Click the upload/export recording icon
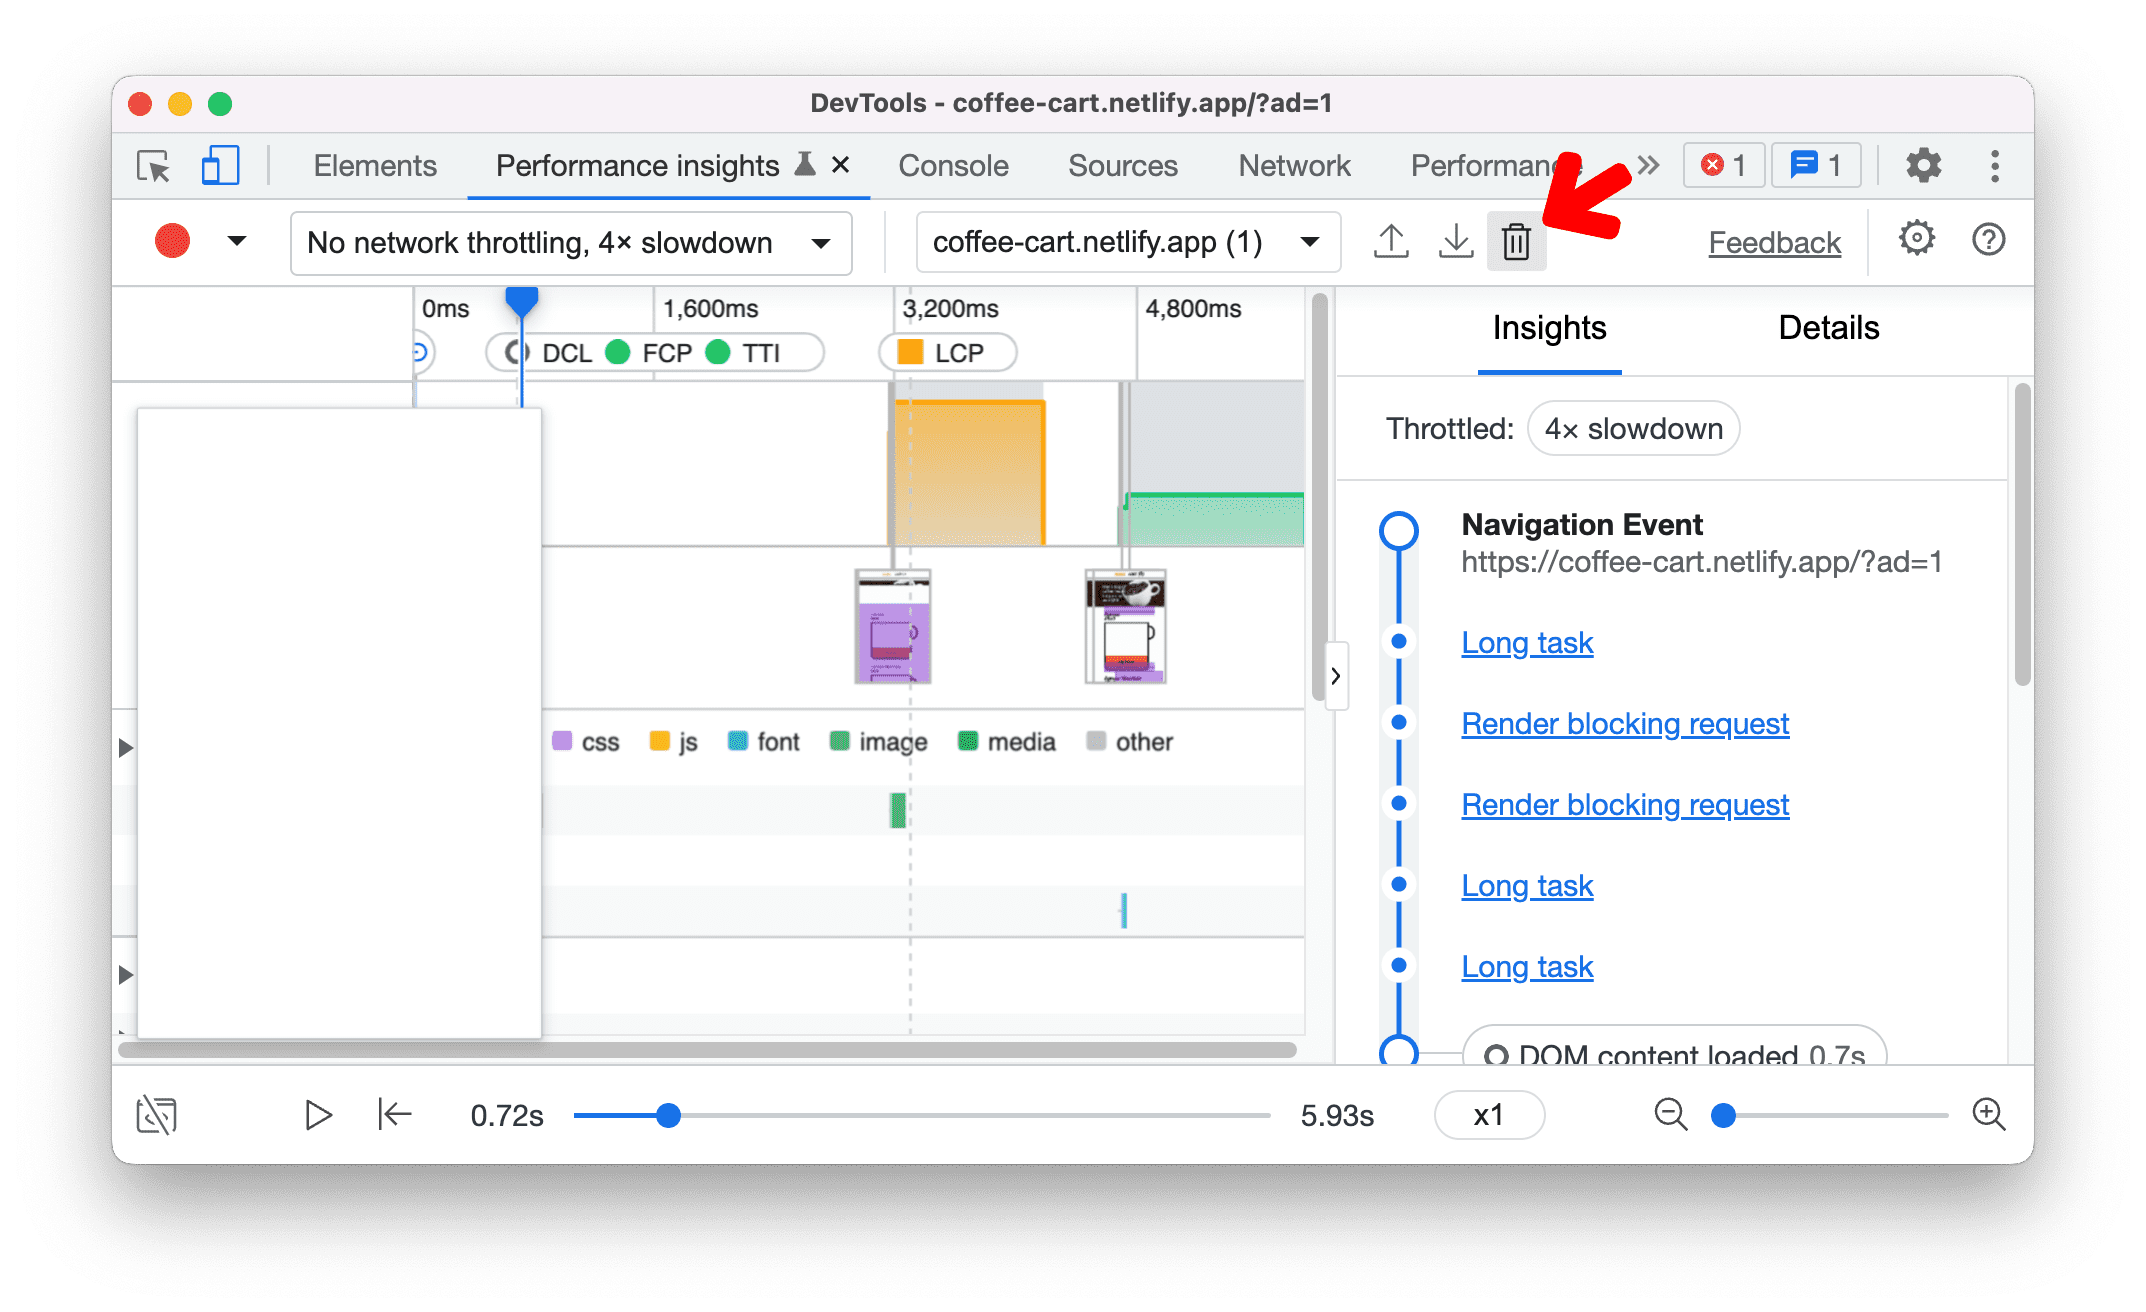The height and width of the screenshot is (1312, 2146). click(1389, 242)
